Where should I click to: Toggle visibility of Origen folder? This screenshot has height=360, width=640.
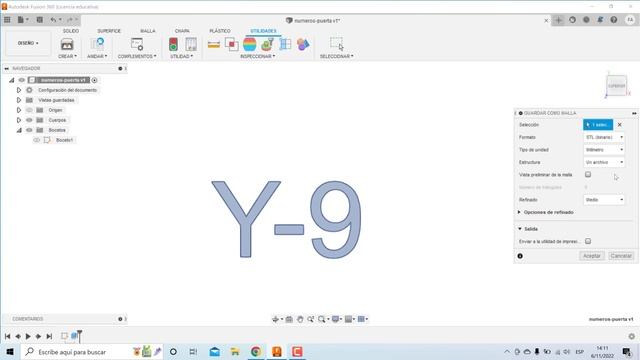click(29, 110)
